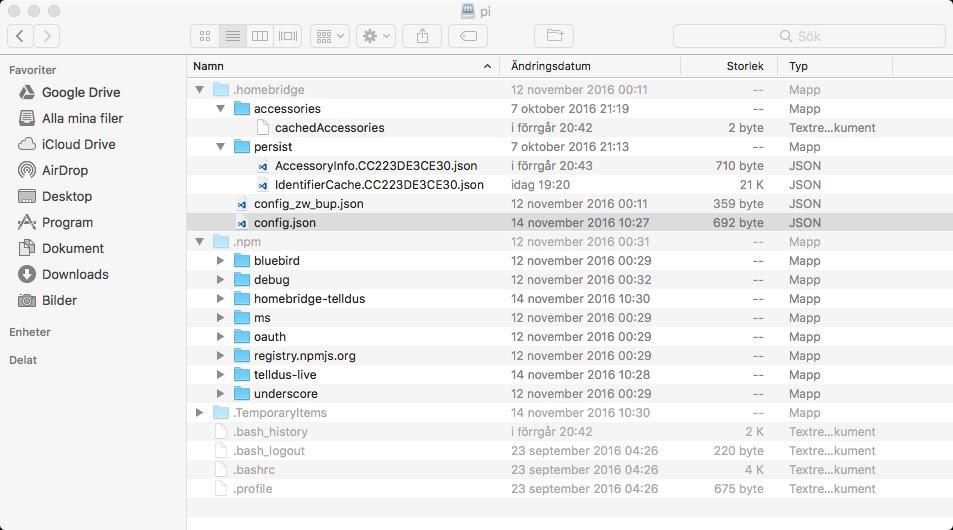Switch to list view
Screen dimensions: 953x530
233,36
